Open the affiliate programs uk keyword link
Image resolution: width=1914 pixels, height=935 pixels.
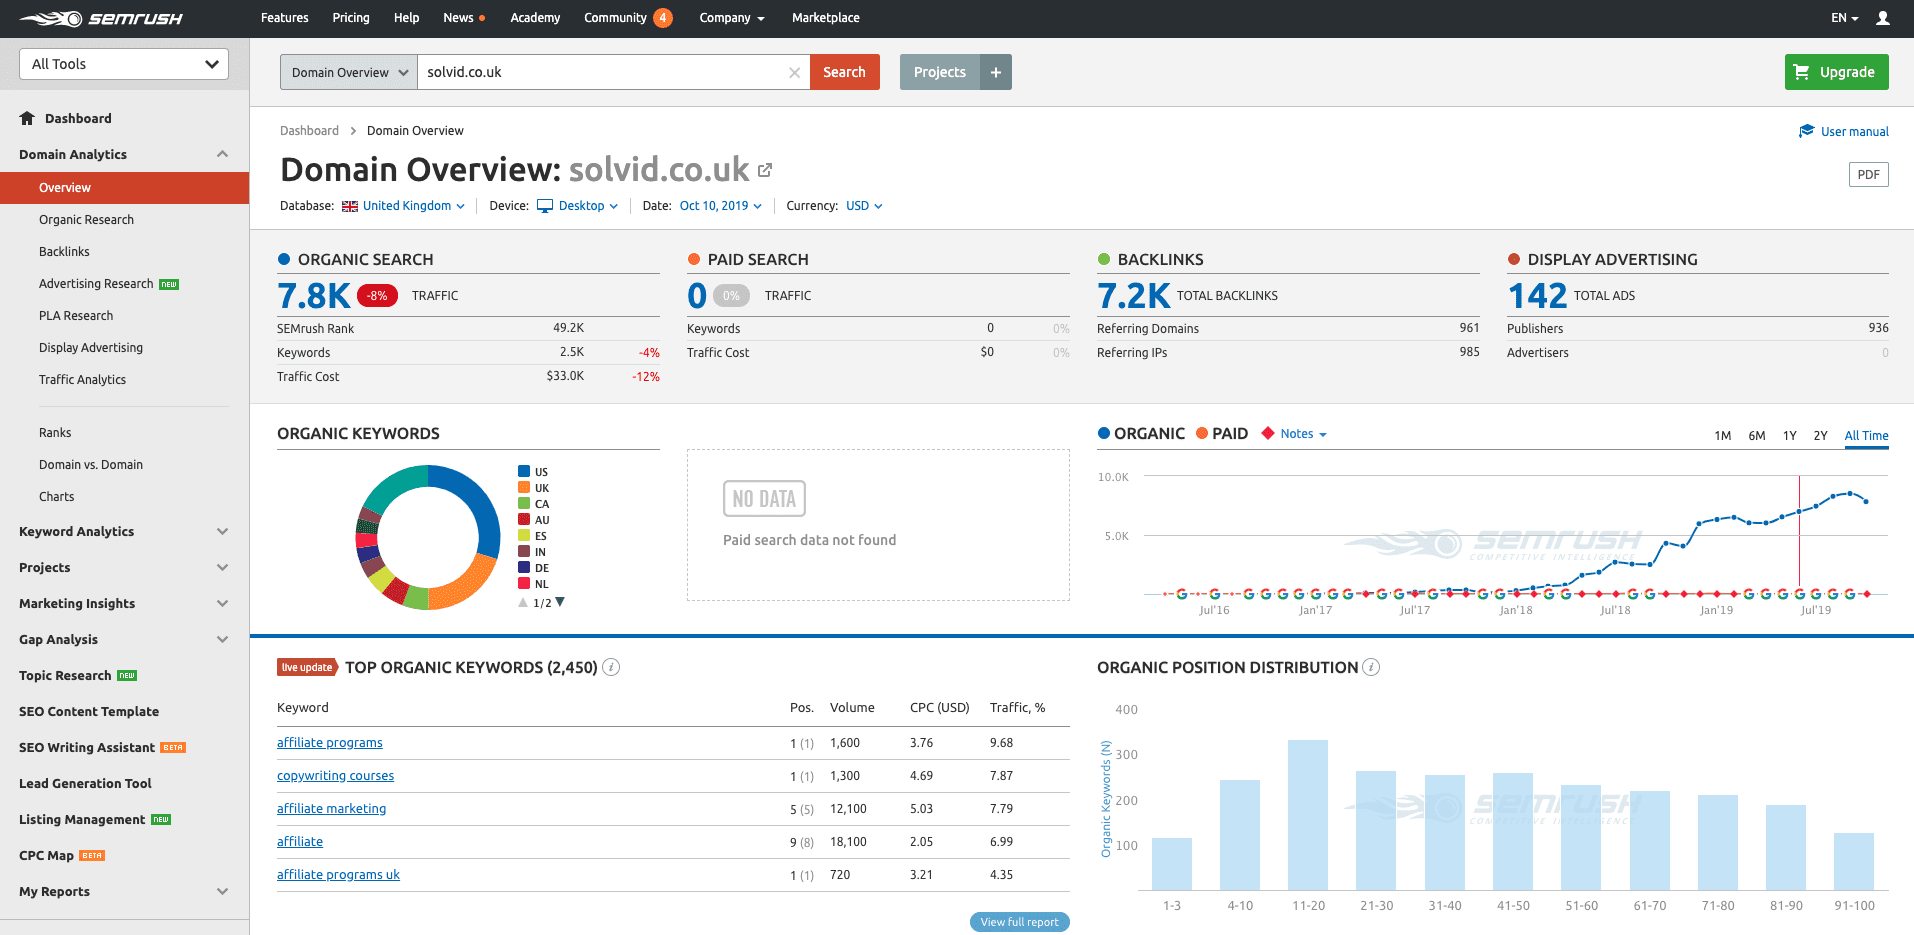339,875
